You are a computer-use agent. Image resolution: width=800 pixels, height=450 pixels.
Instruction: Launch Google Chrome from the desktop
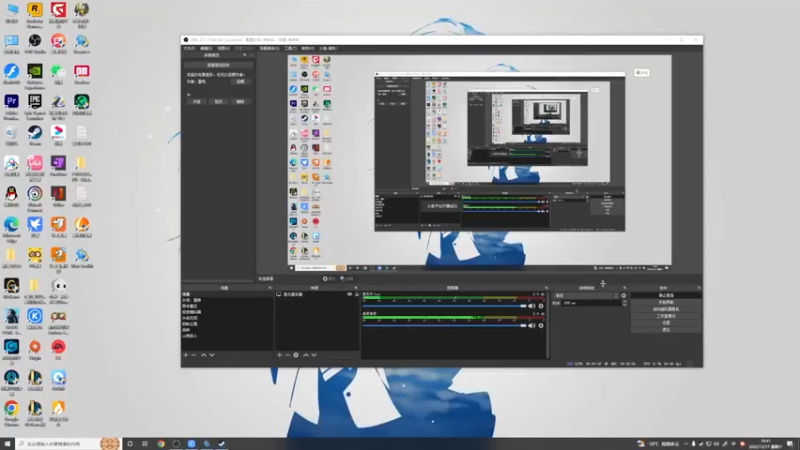pos(11,412)
